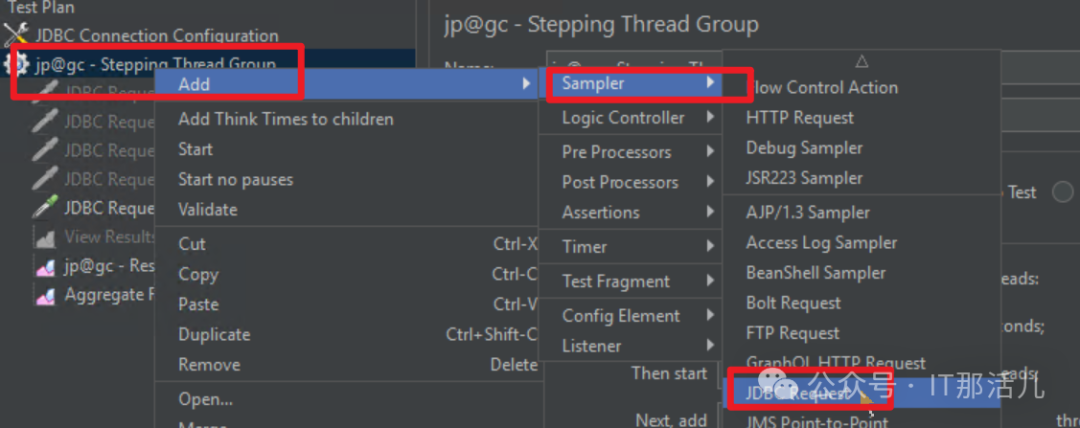This screenshot has width=1080, height=428.
Task: Click the jp@gc results graph icon
Action: pos(45,267)
